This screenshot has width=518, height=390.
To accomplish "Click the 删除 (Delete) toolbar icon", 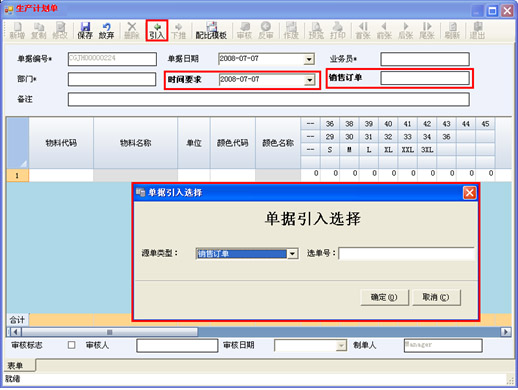I will coord(132,31).
